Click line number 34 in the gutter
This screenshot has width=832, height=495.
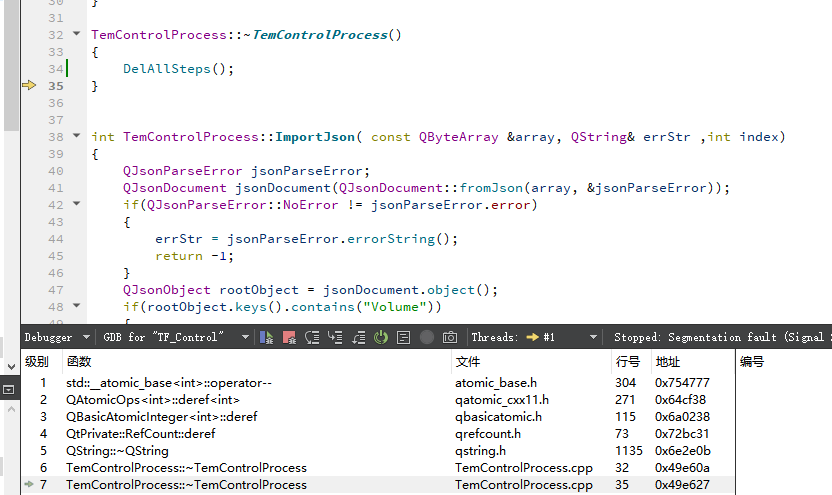click(x=56, y=69)
